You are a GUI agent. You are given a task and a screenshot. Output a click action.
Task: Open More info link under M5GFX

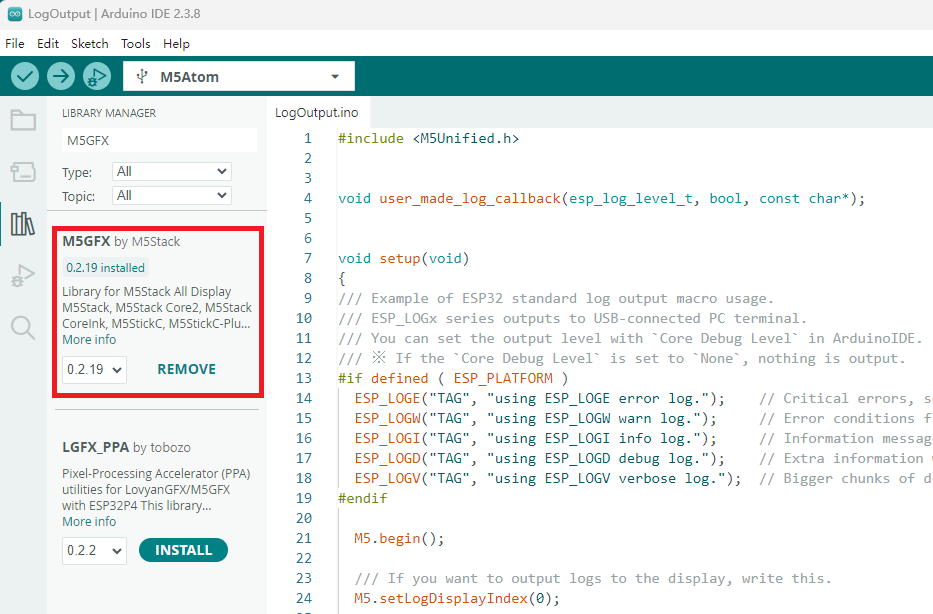click(89, 340)
